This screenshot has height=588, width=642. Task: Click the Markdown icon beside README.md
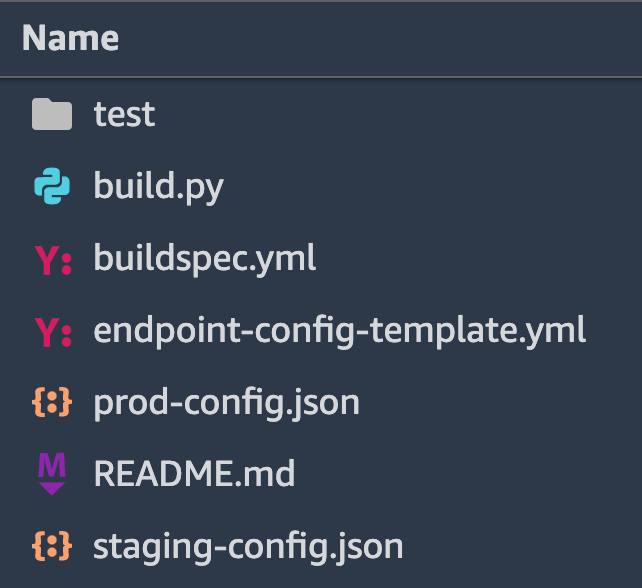52,474
